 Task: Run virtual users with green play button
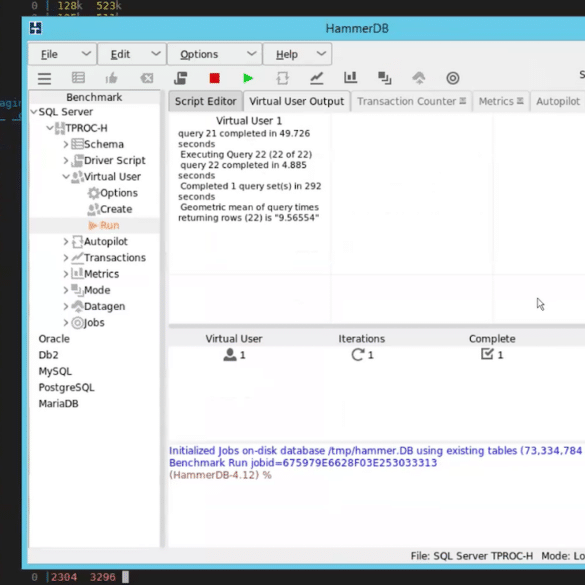(248, 78)
